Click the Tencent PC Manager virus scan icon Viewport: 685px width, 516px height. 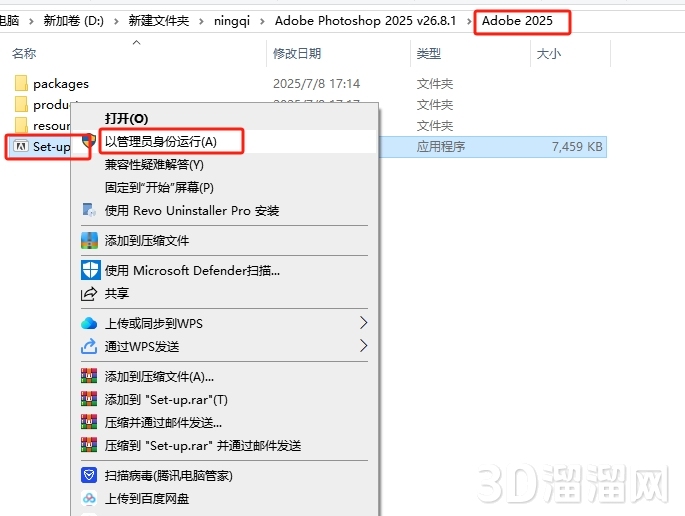tap(90, 476)
